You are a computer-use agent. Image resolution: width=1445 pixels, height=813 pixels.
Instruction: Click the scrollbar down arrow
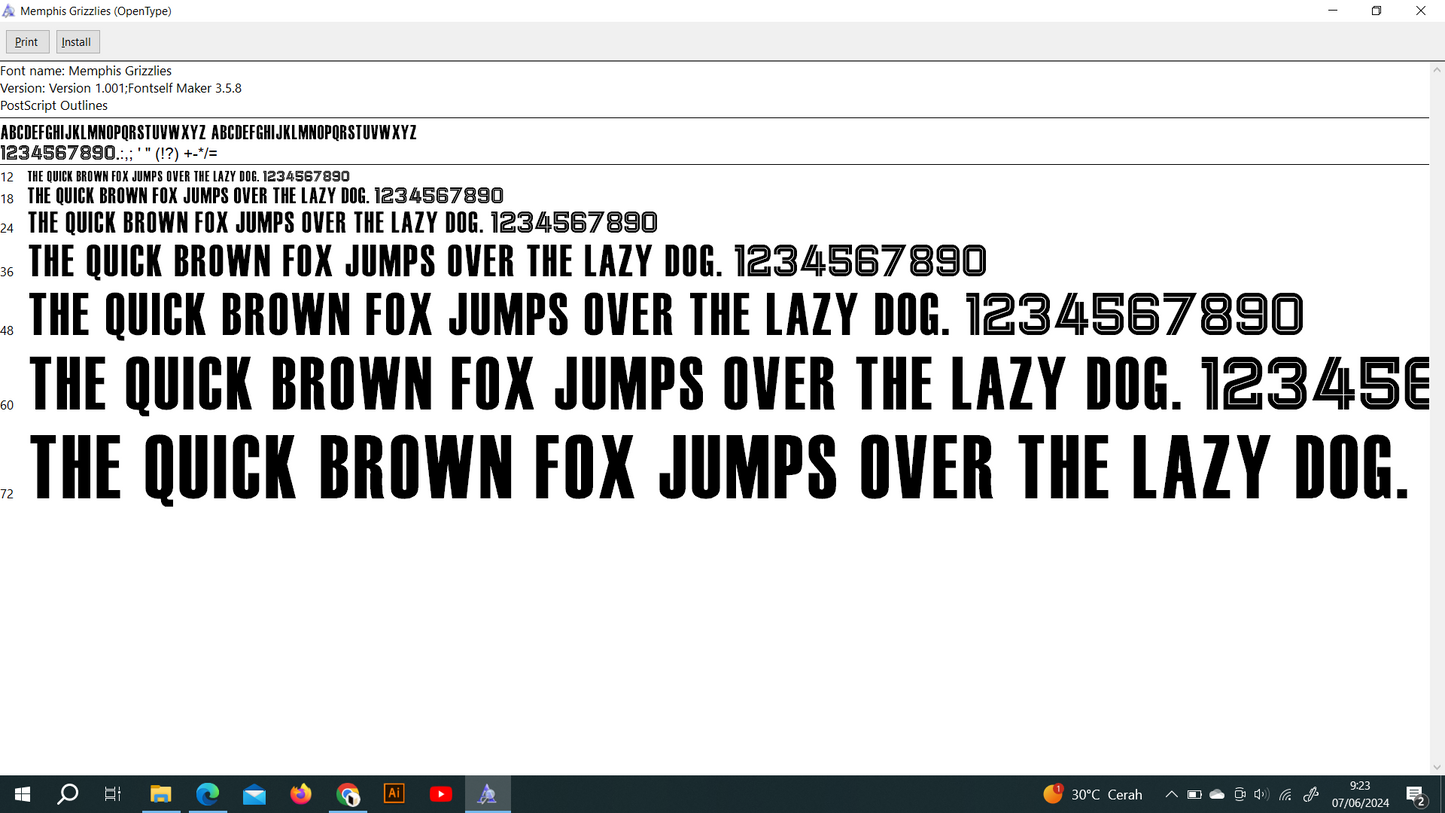1437,767
